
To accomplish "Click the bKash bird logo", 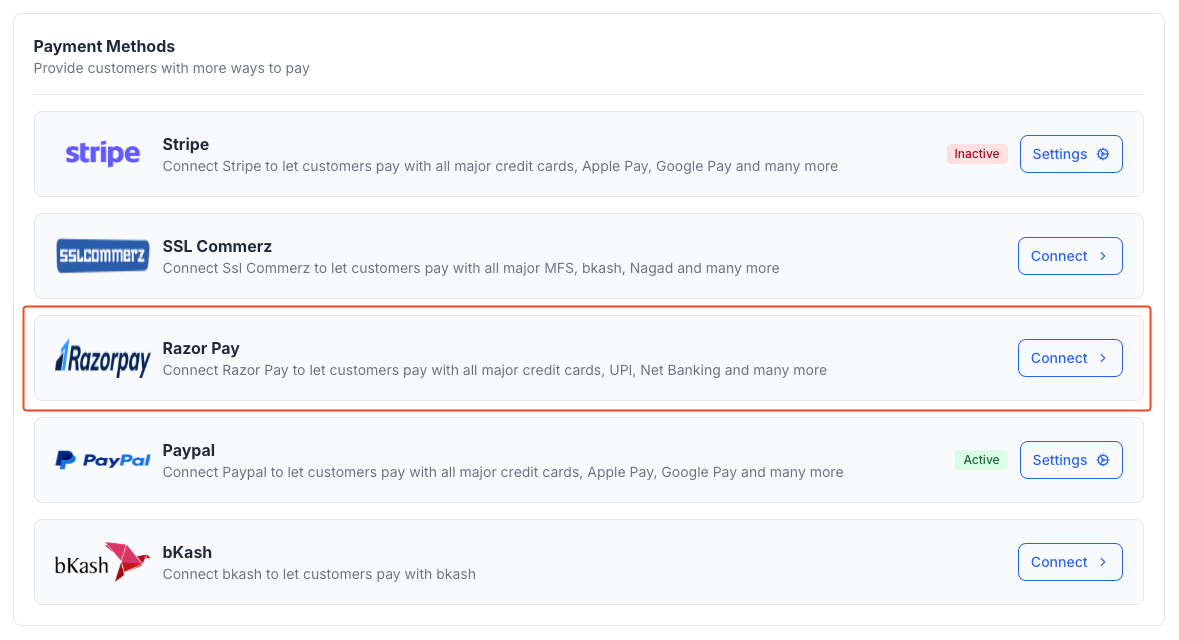I will (x=126, y=562).
